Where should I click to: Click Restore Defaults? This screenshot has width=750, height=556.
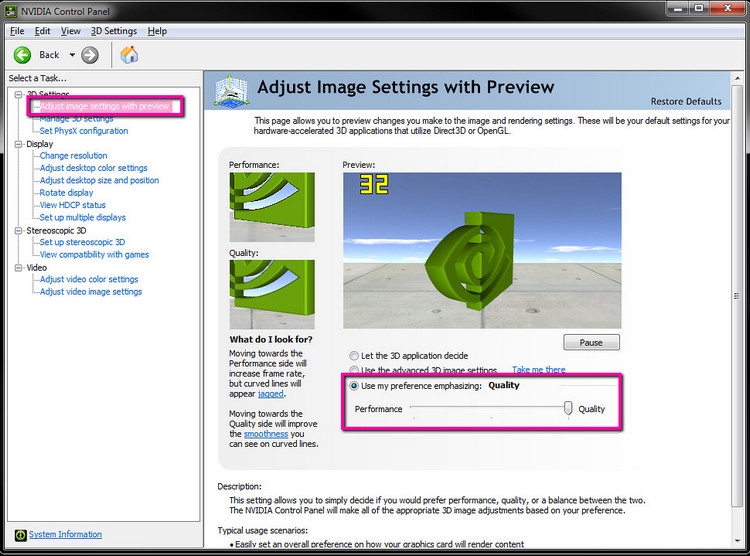[686, 101]
